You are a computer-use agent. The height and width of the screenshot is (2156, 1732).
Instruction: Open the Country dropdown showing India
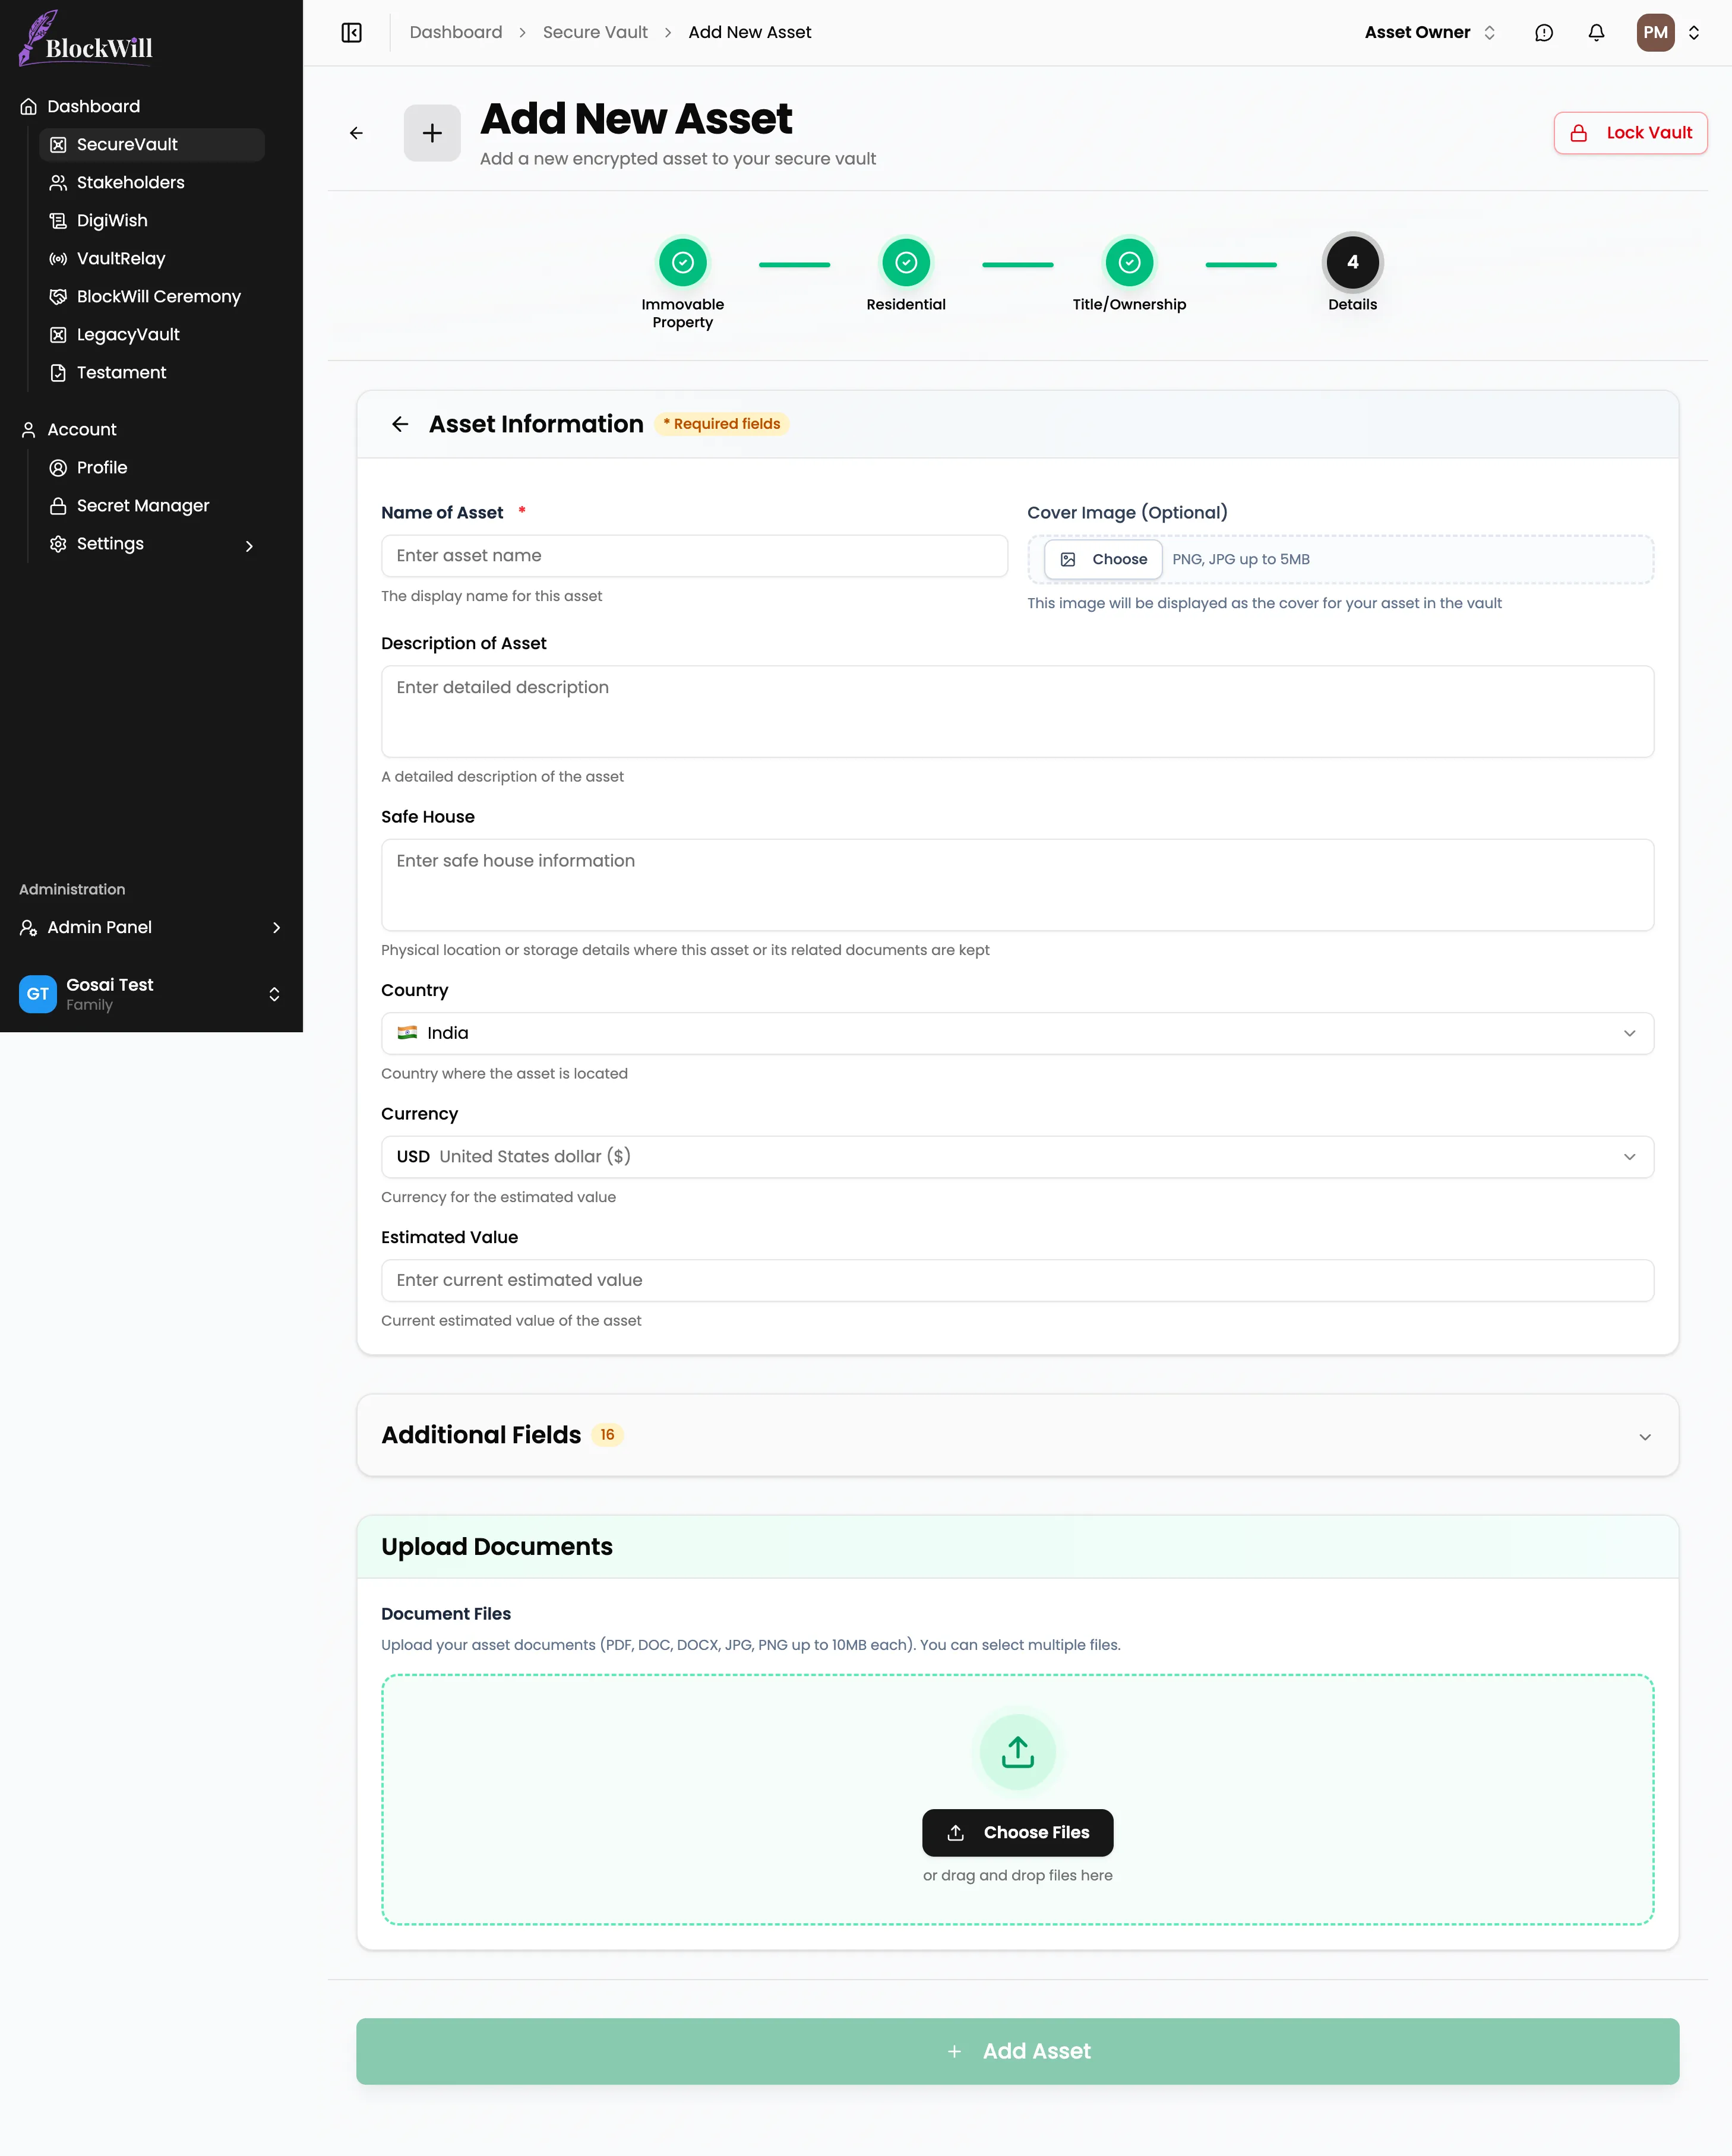point(1016,1033)
